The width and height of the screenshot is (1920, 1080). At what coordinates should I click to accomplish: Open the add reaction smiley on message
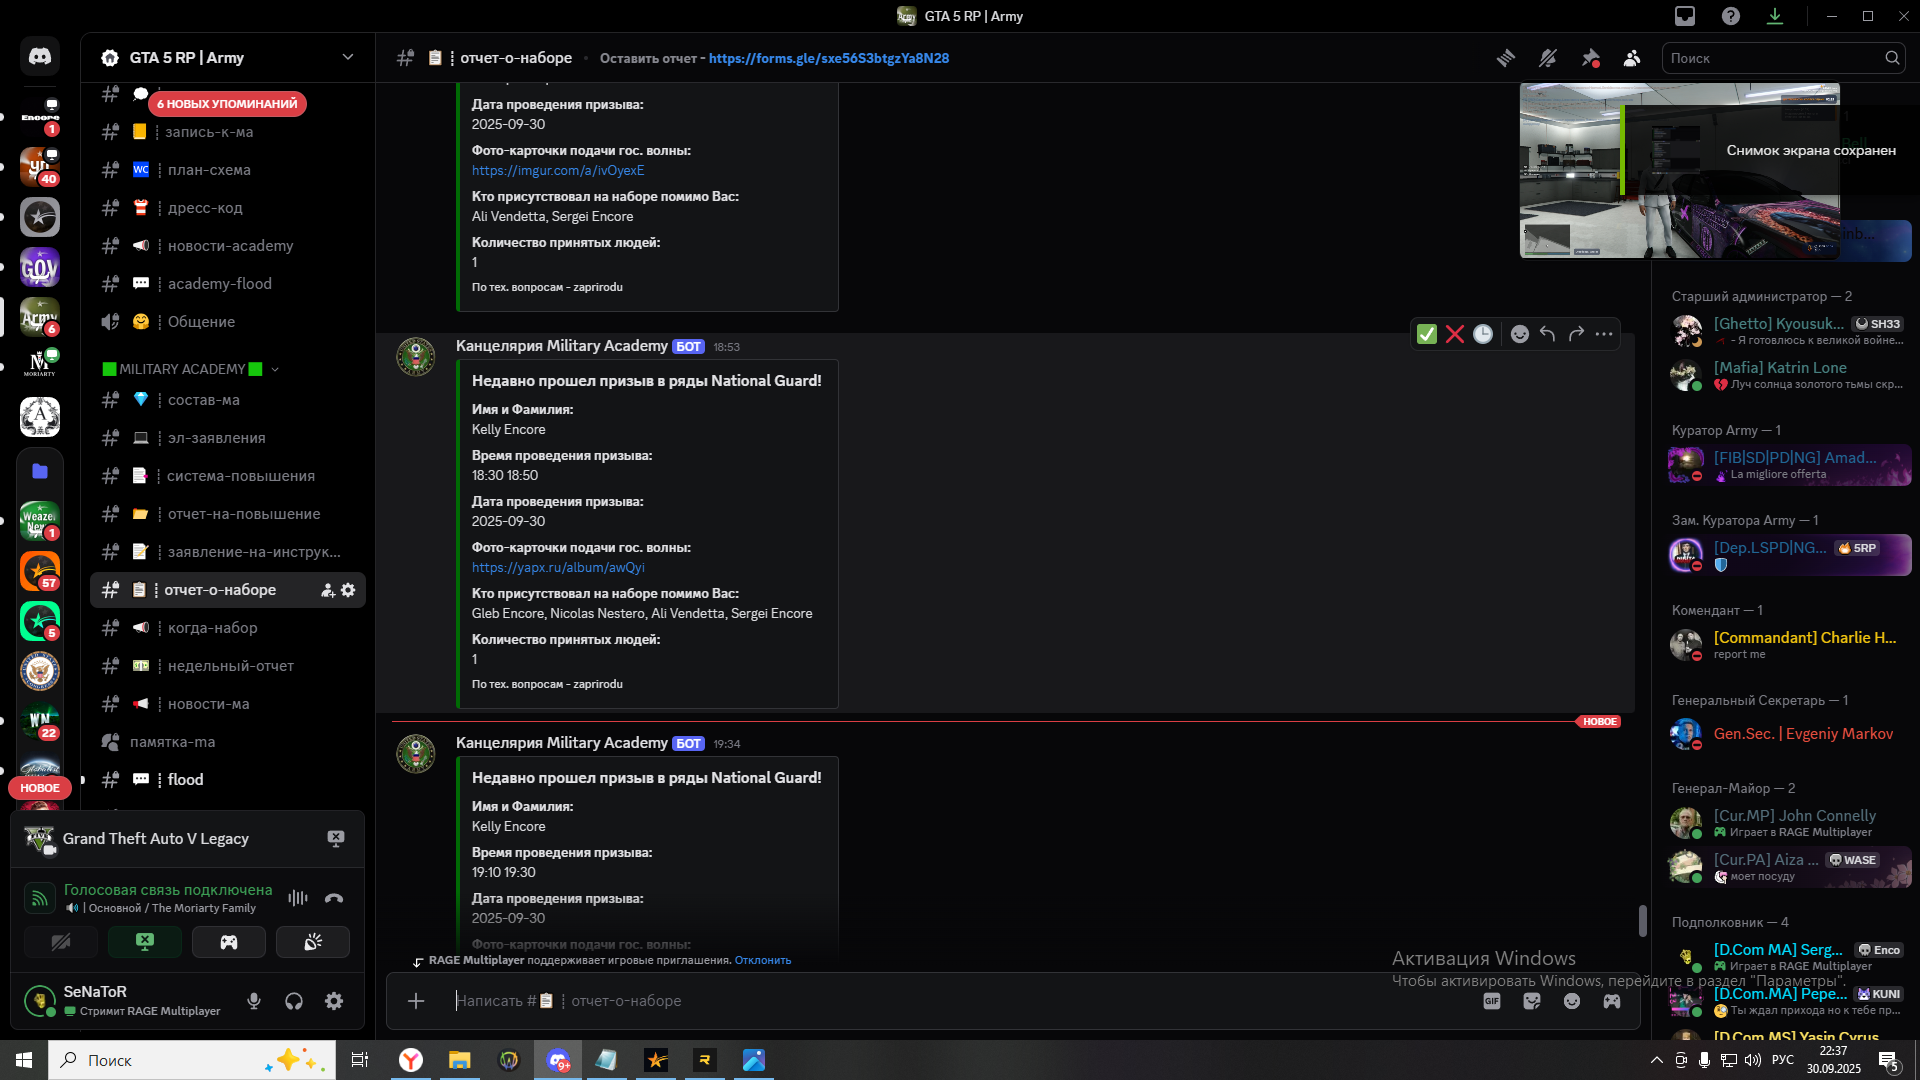click(1519, 334)
